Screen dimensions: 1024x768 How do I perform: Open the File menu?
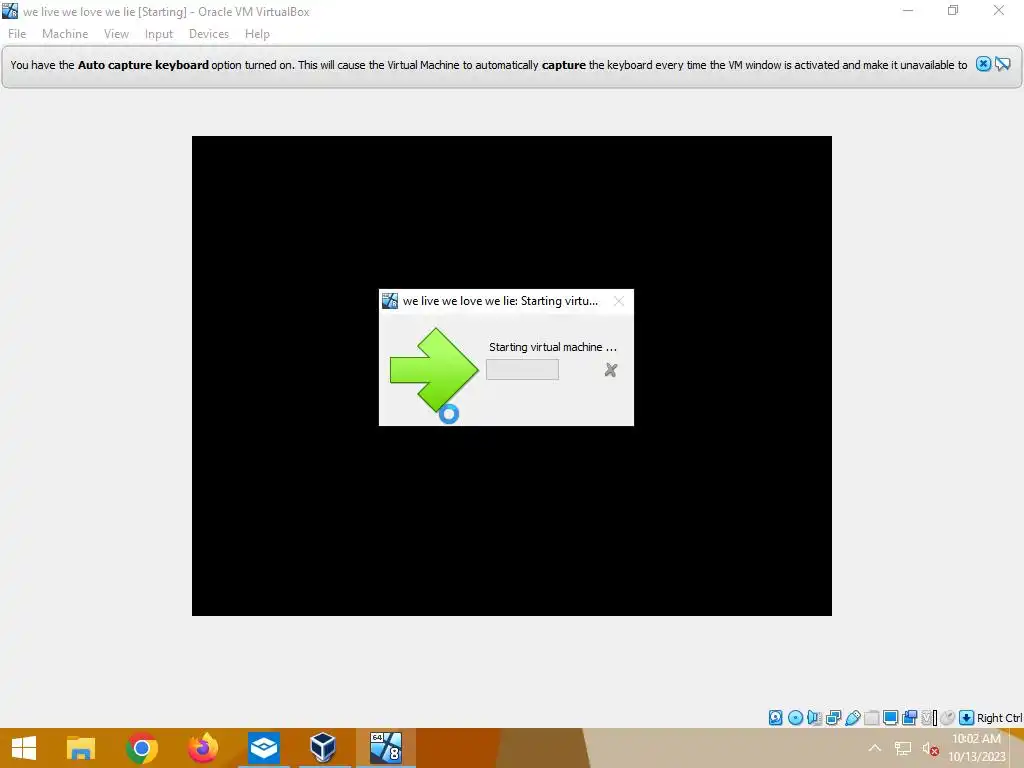[17, 34]
